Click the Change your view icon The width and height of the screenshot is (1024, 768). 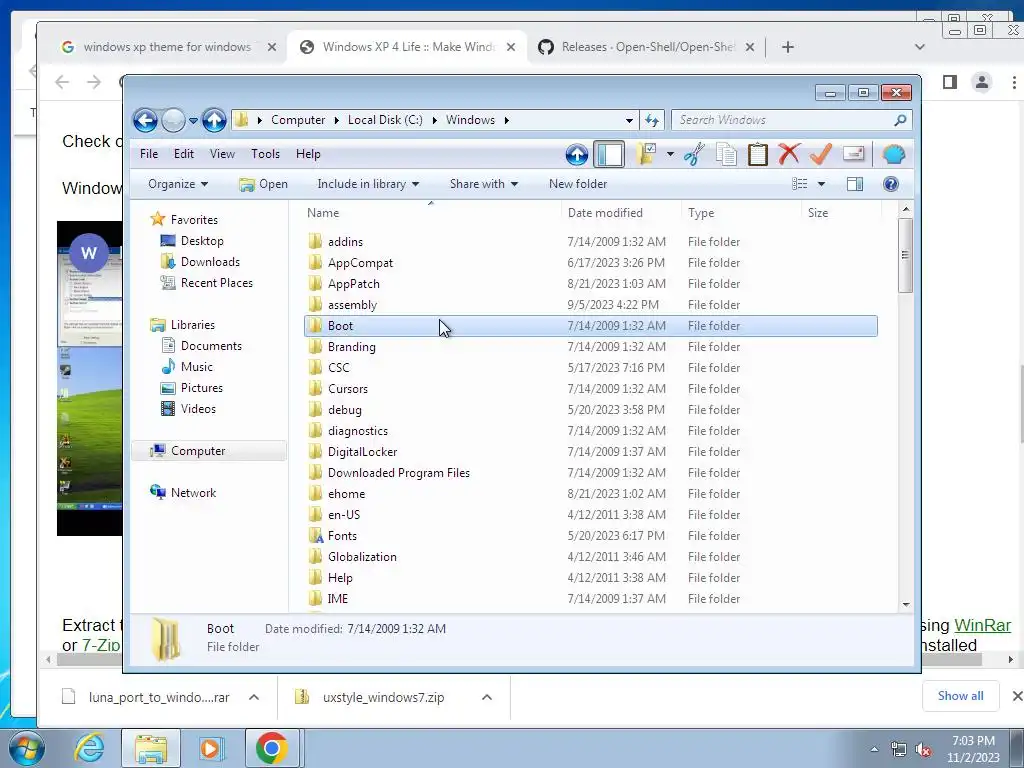point(800,184)
